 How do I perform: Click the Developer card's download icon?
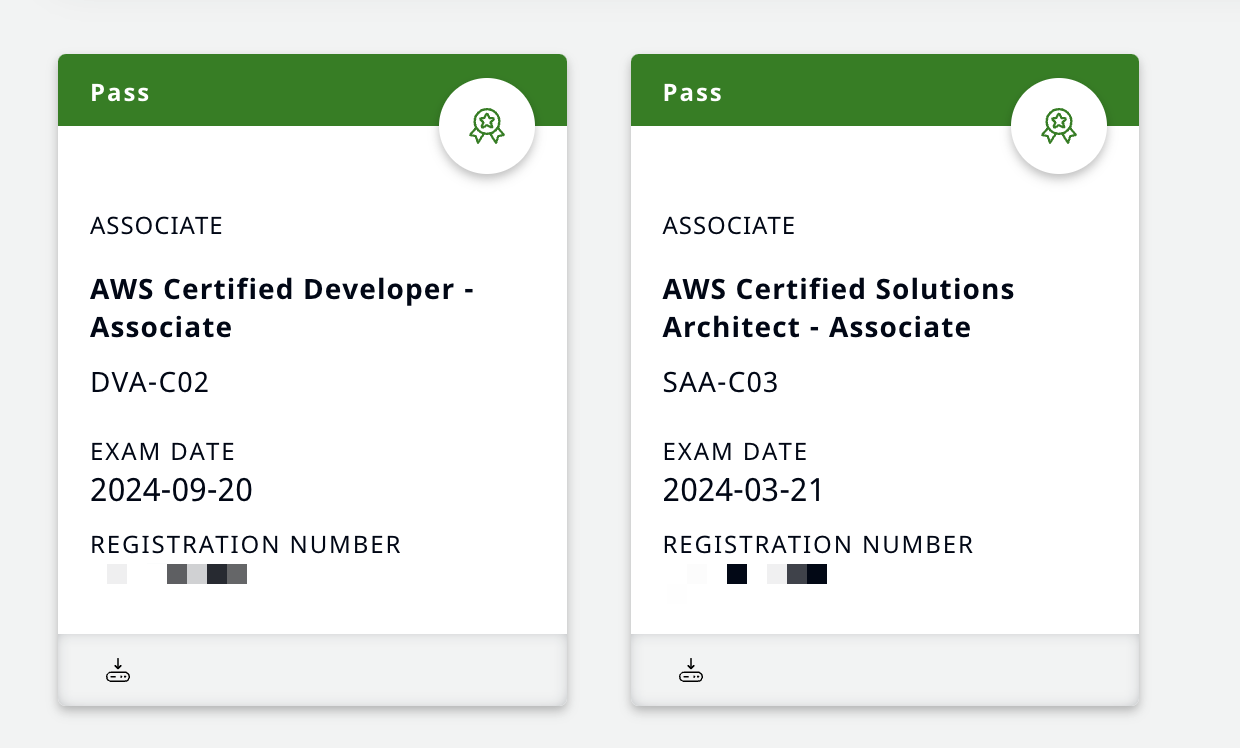pyautogui.click(x=118, y=671)
